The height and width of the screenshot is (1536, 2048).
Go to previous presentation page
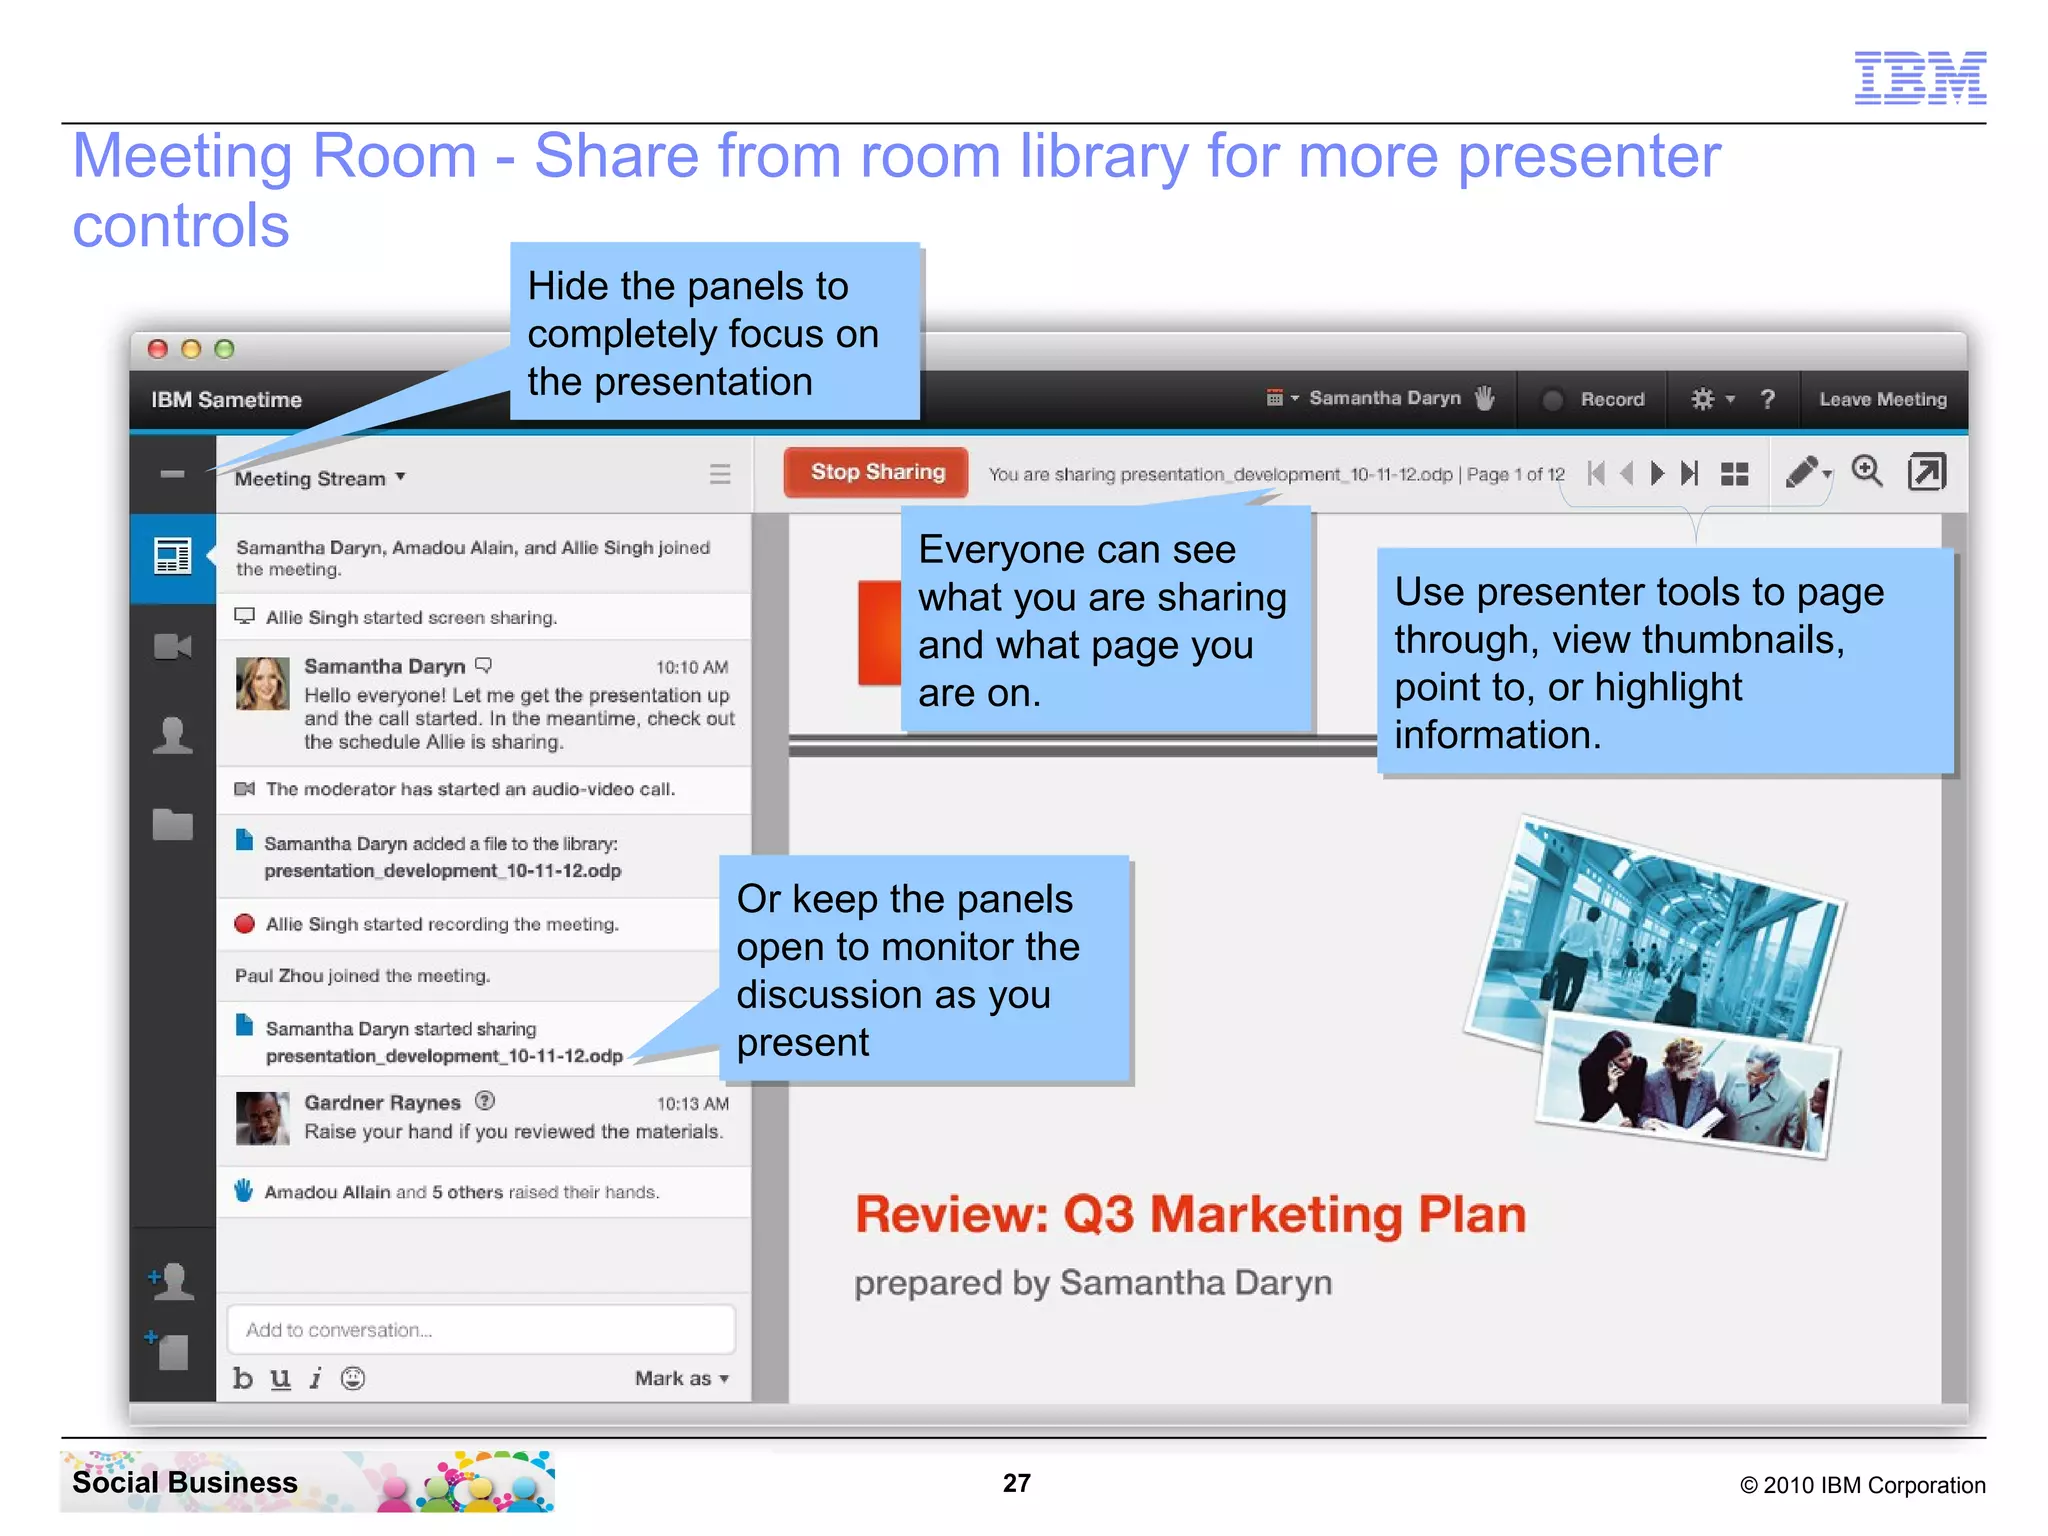[1627, 473]
